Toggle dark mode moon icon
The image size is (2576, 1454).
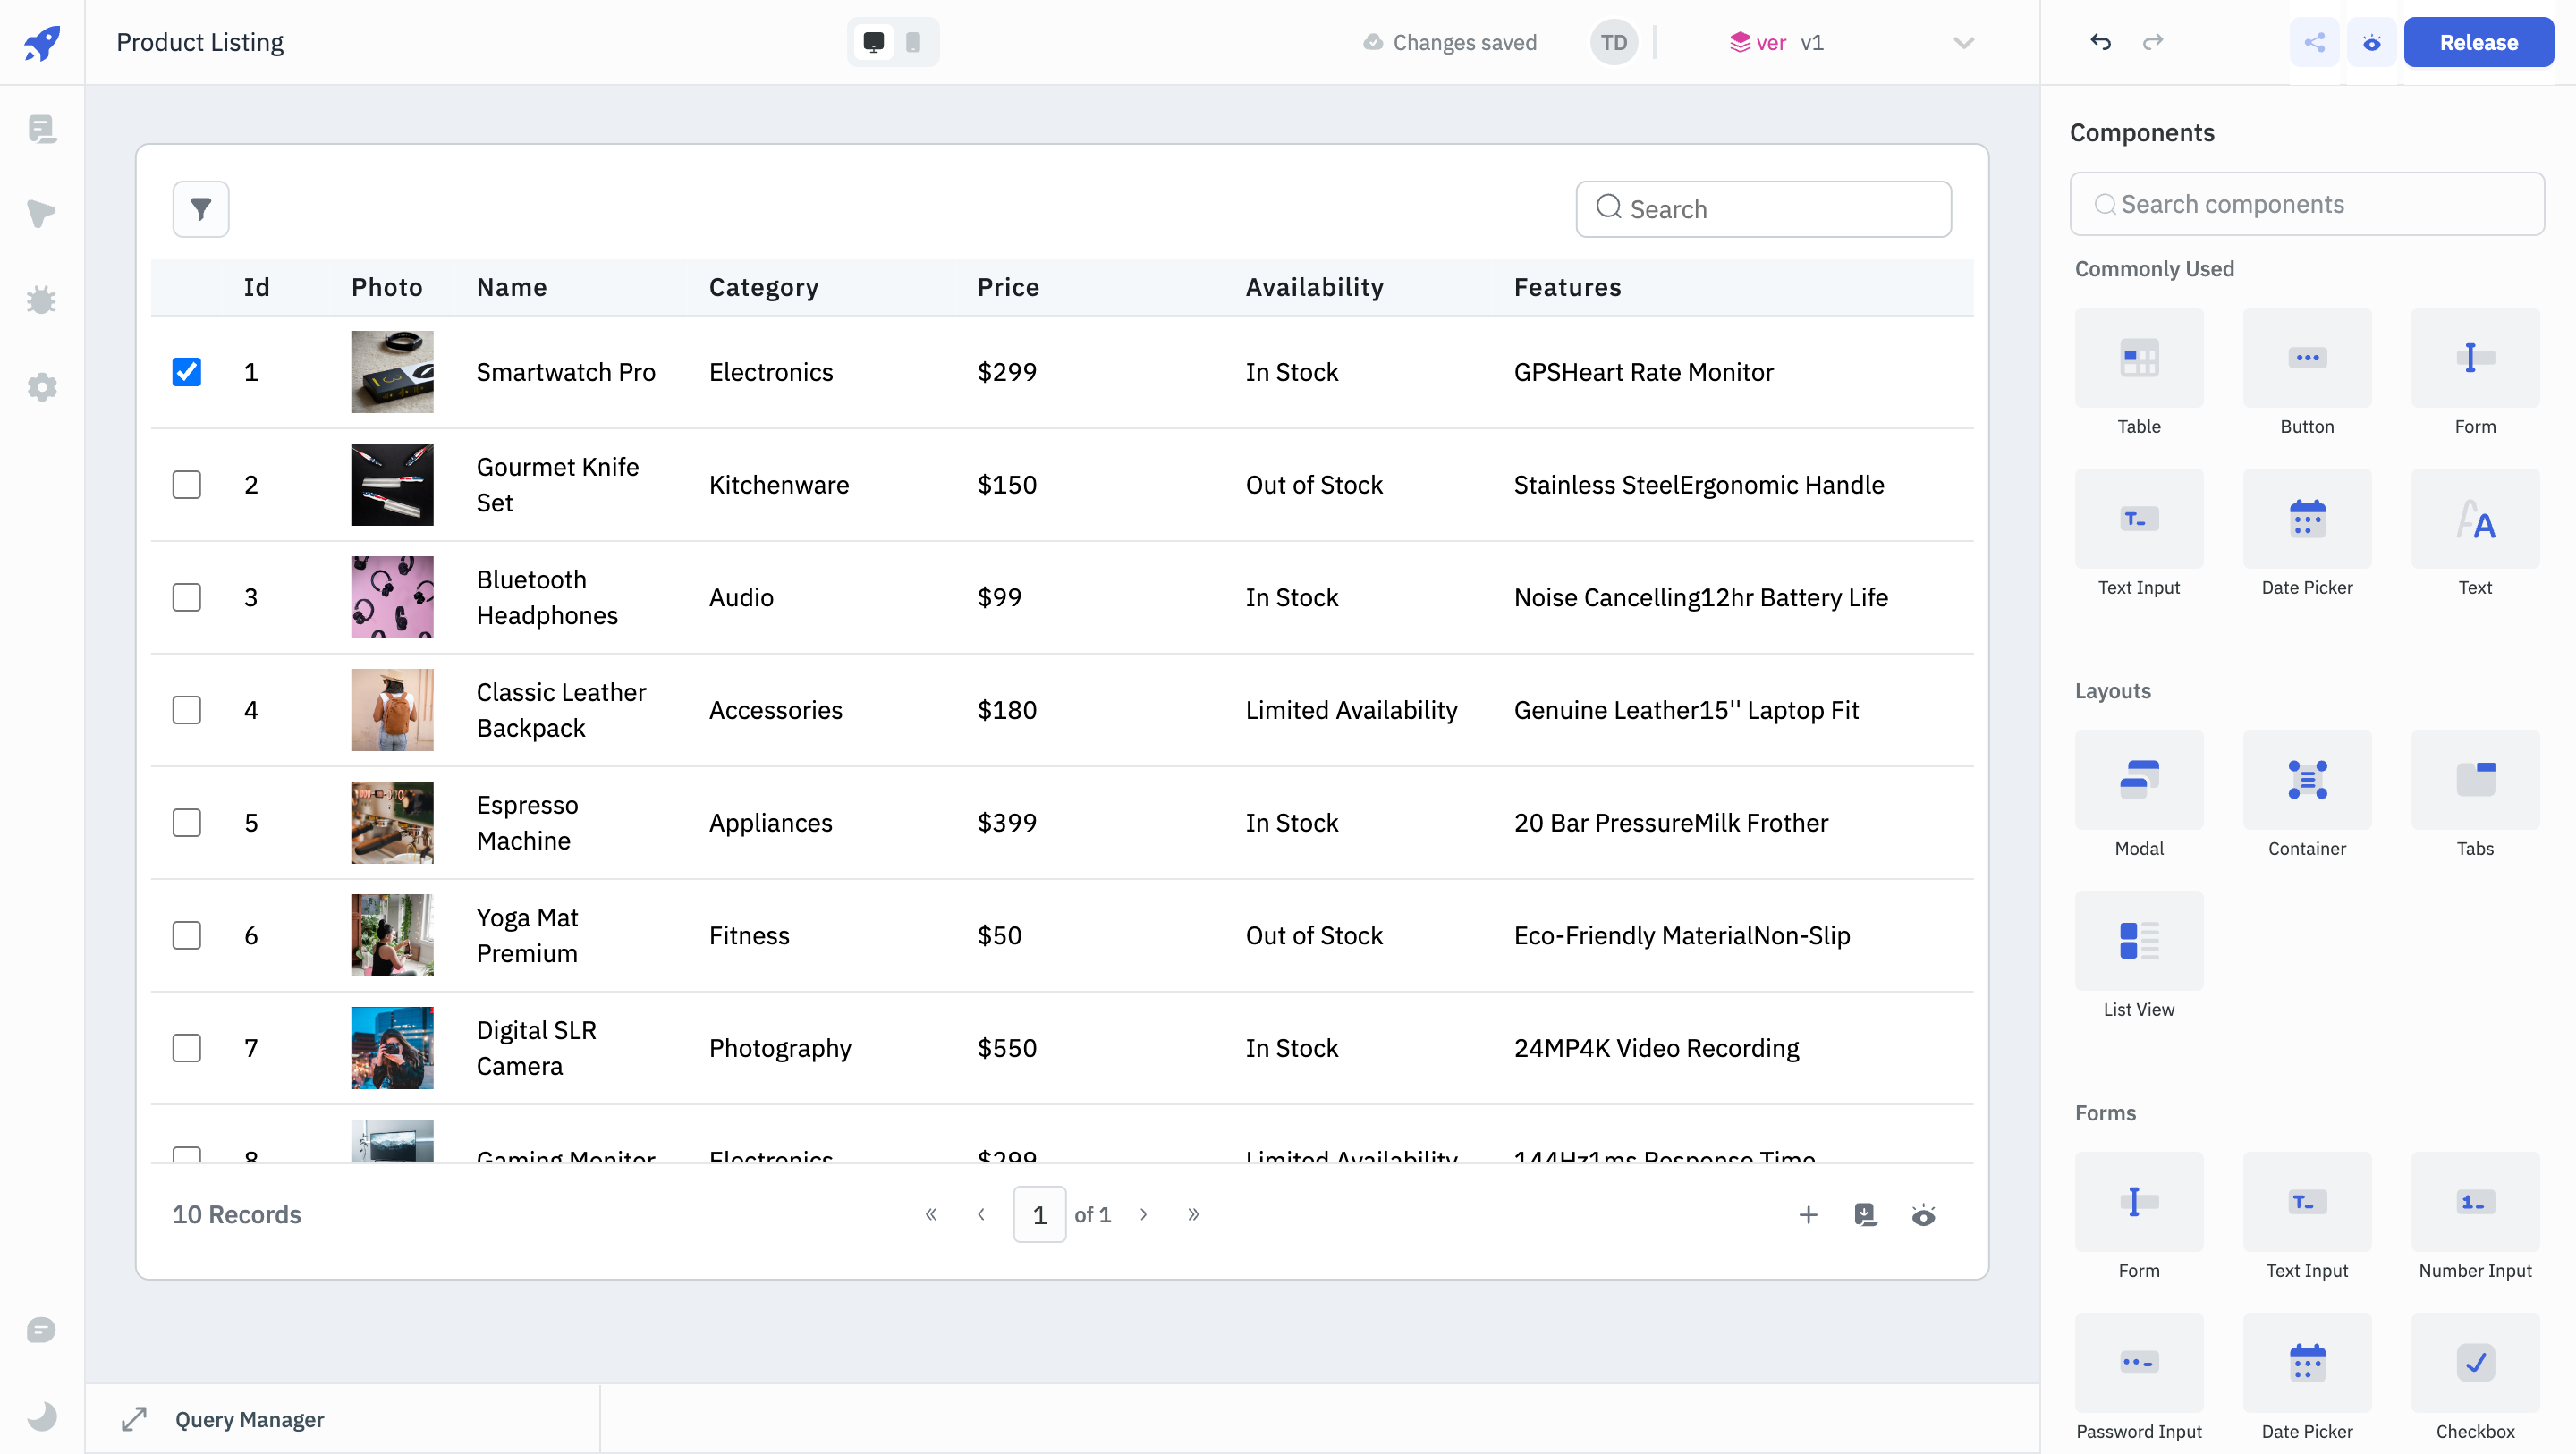(41, 1416)
